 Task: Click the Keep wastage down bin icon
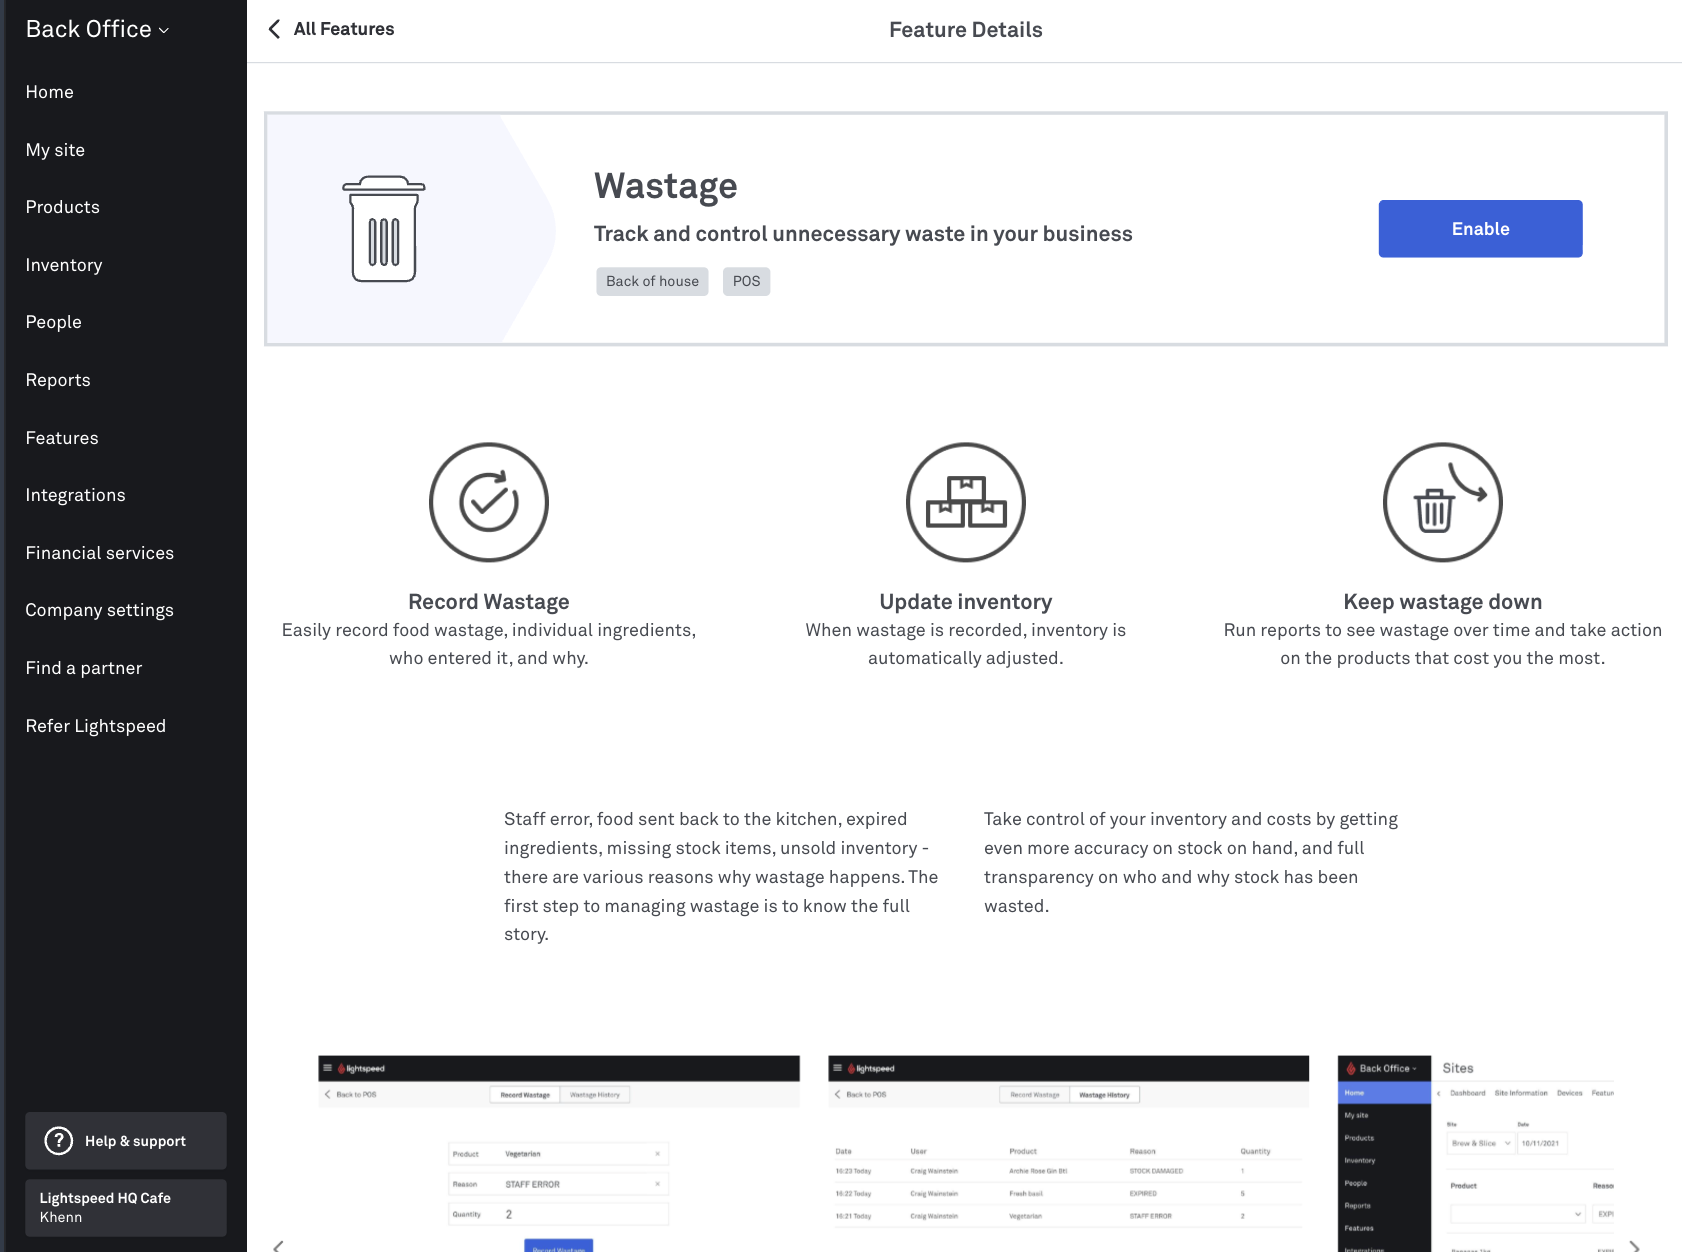coord(1443,502)
